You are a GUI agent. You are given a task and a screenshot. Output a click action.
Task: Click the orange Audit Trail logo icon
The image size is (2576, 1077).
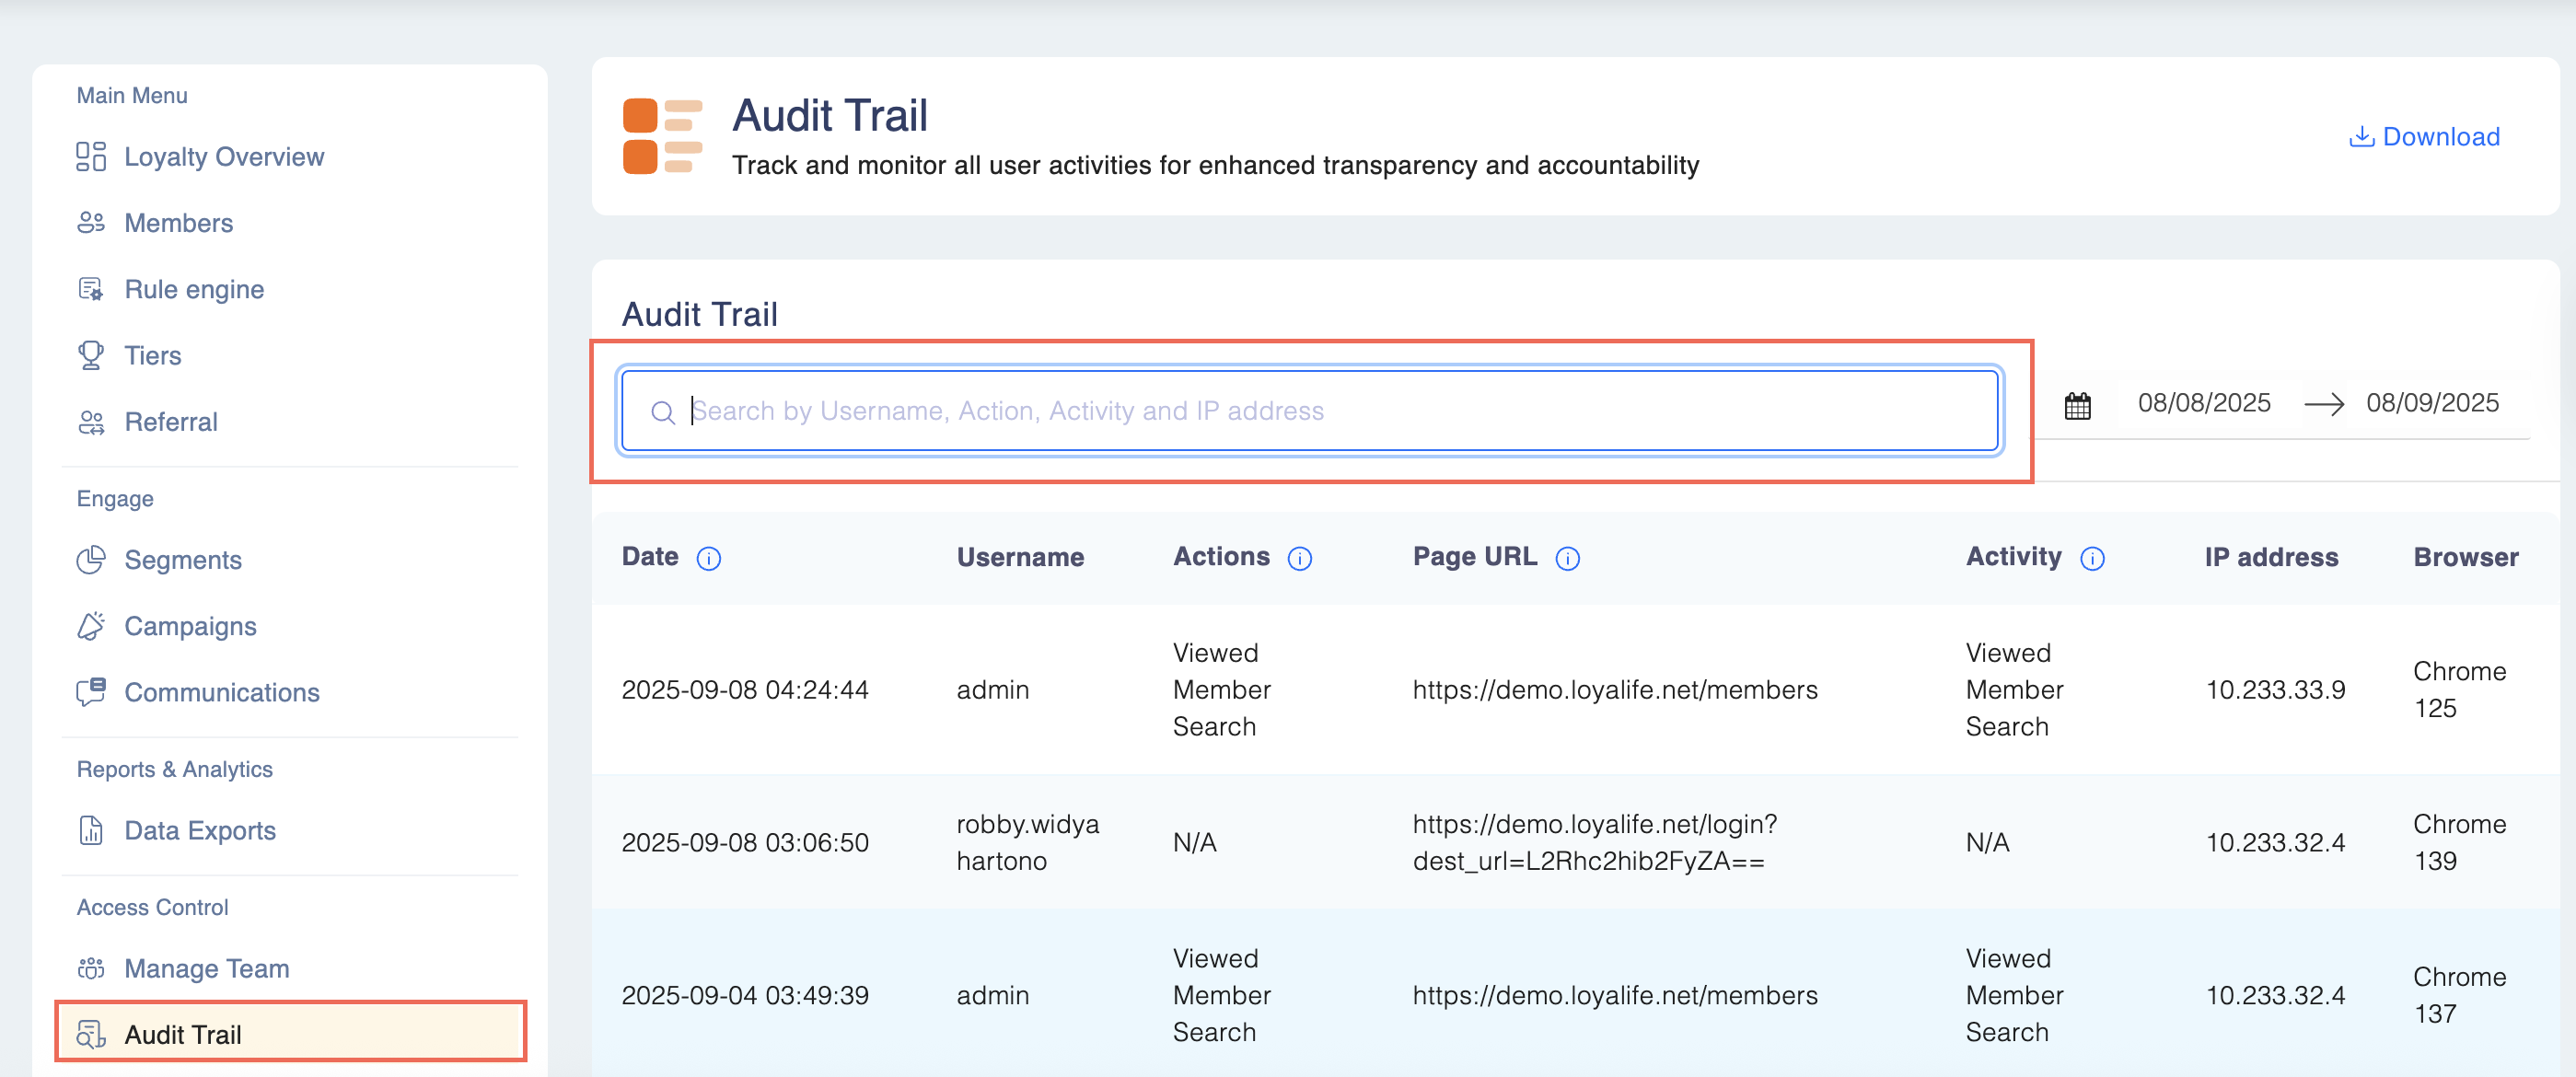tap(662, 136)
